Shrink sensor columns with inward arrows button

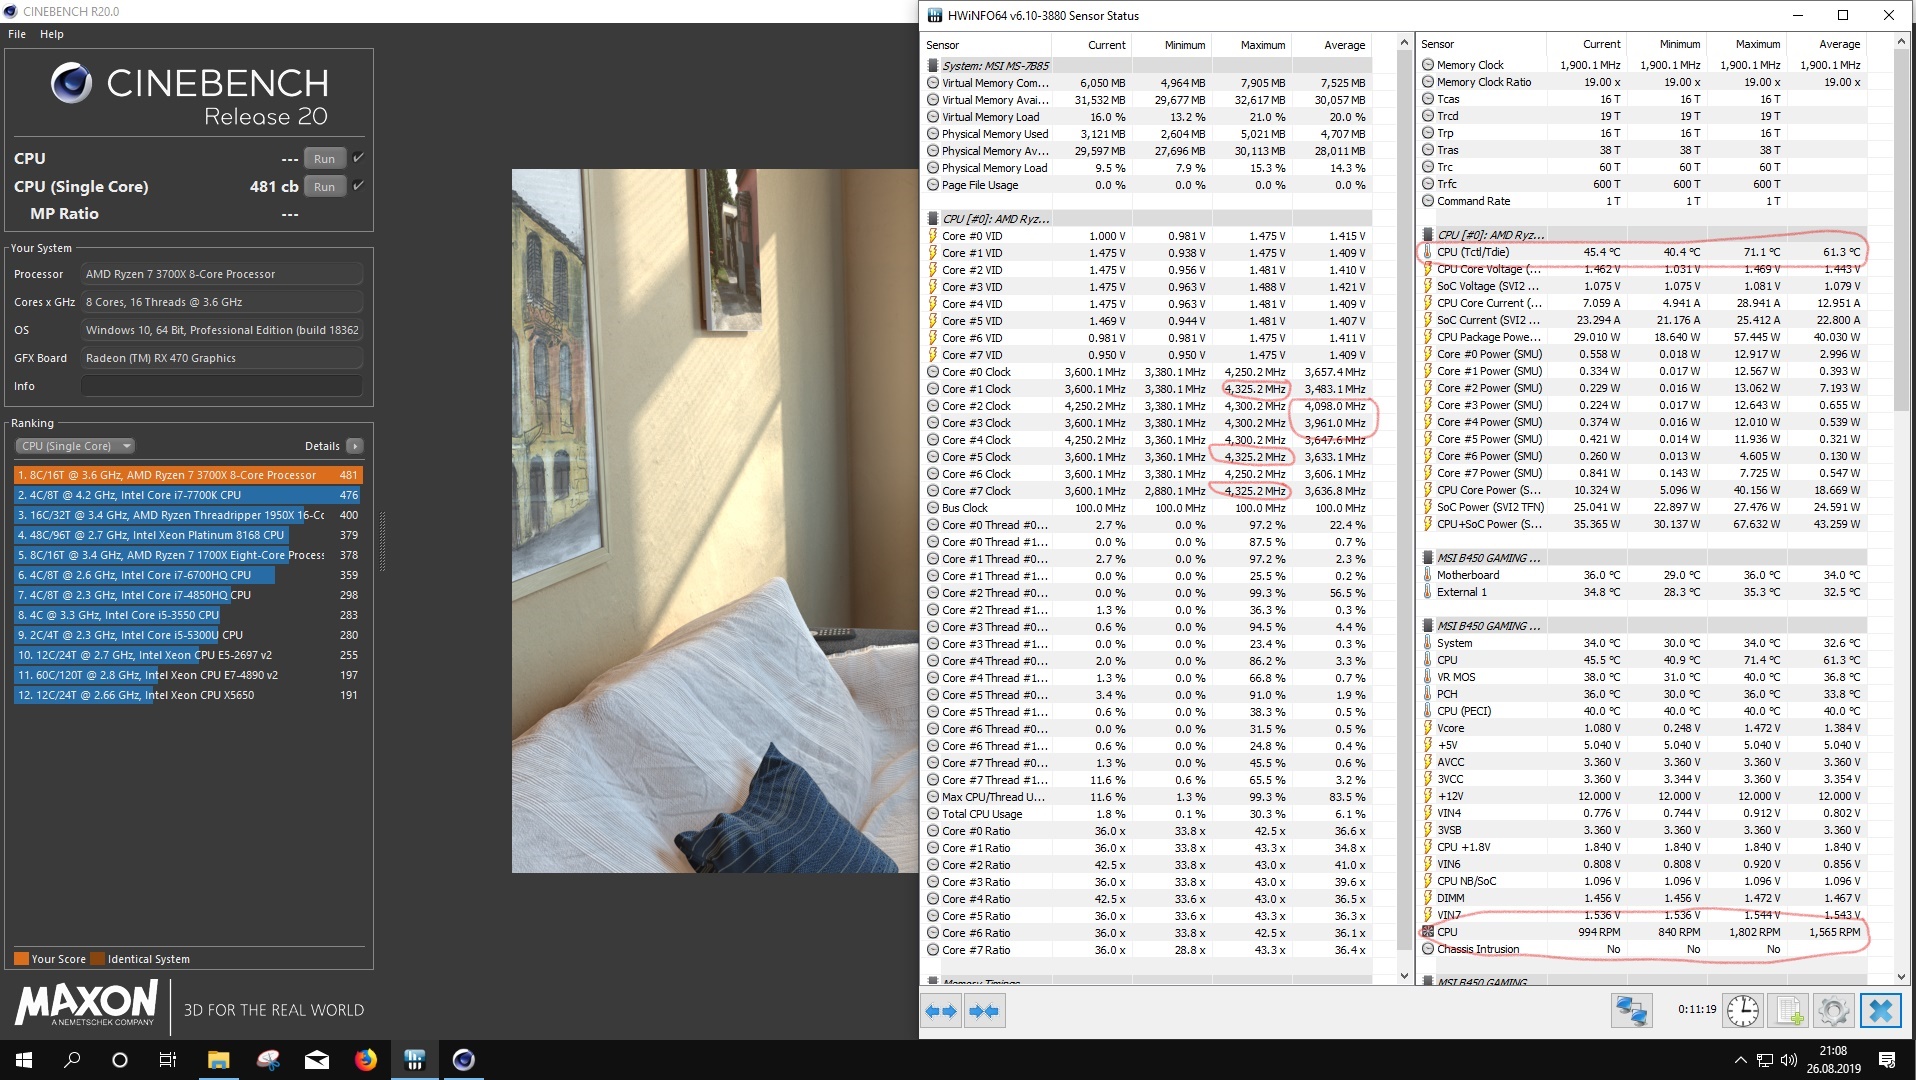983,1011
